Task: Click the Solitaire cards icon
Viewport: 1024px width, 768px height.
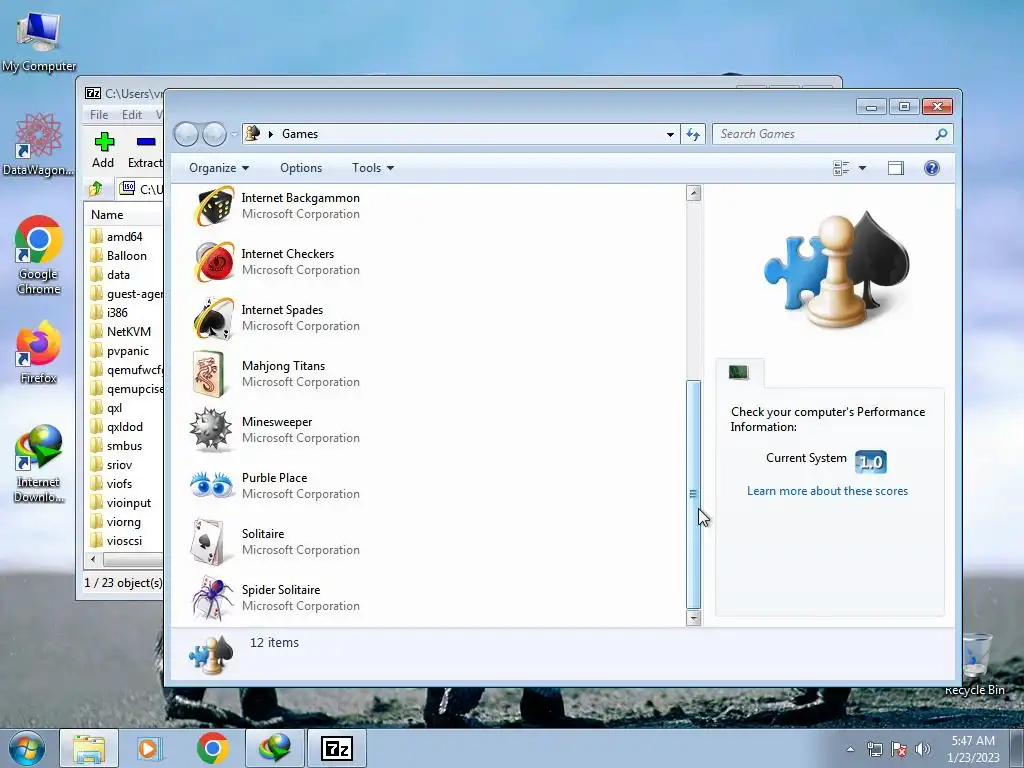Action: click(x=208, y=542)
